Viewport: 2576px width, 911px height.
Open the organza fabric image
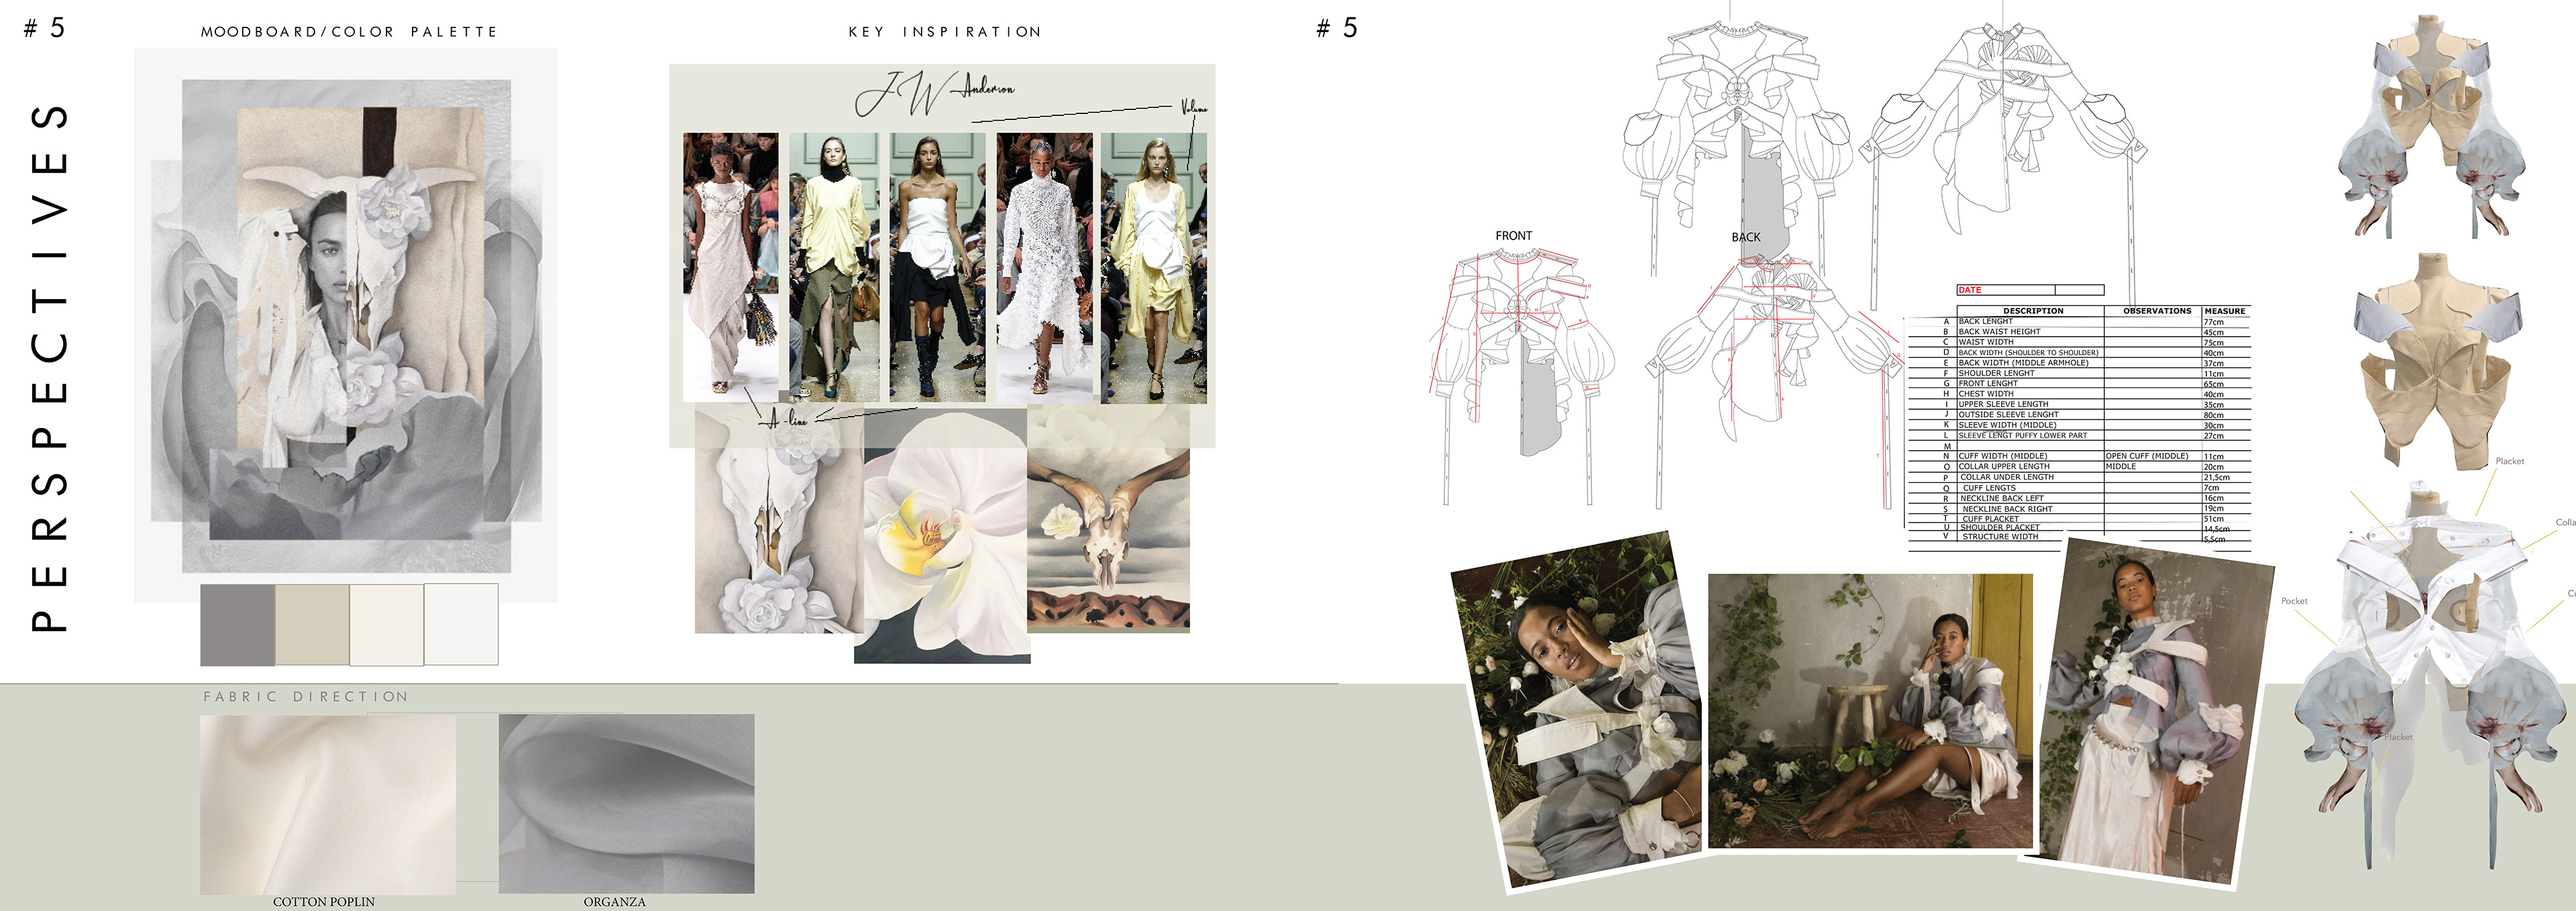click(x=626, y=803)
